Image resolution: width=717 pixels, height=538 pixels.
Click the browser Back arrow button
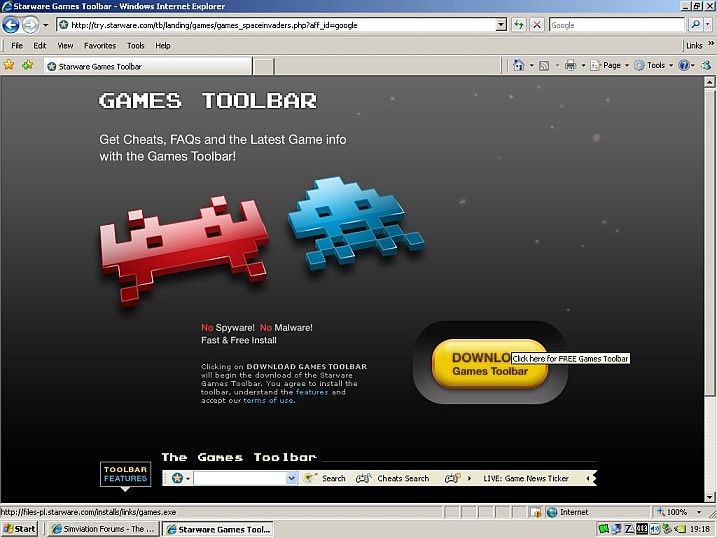11,25
